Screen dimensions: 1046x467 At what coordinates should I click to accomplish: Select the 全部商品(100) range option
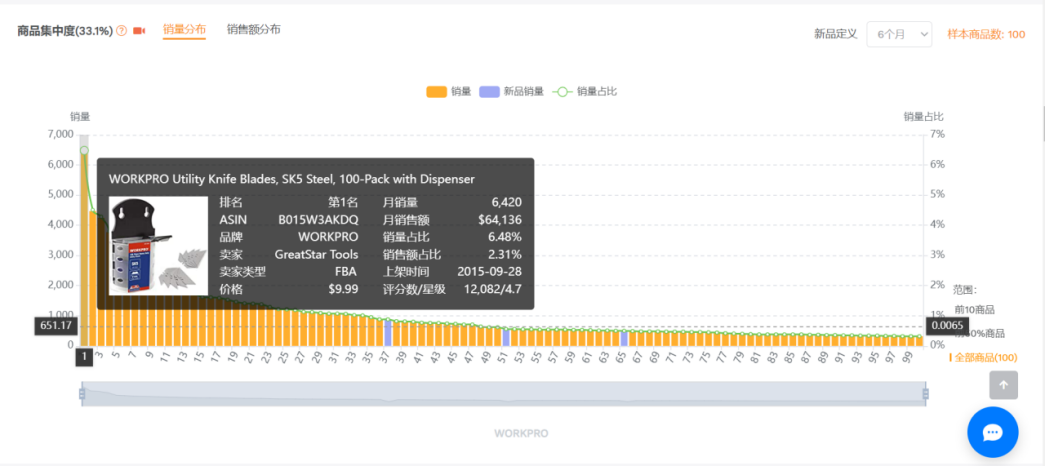click(x=985, y=357)
